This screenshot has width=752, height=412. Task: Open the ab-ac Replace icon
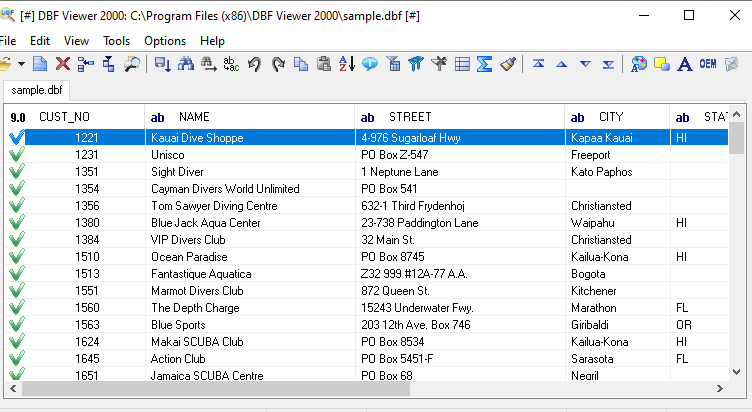(x=231, y=64)
